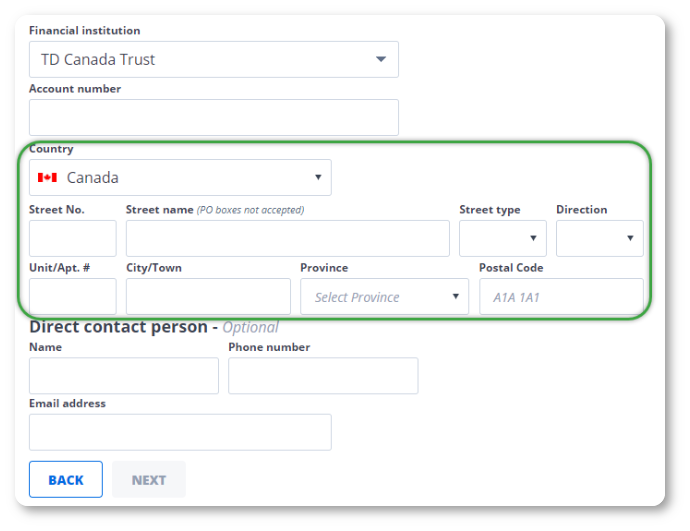690x531 pixels.
Task: Expand the Street type dropdown
Action: (x=502, y=238)
